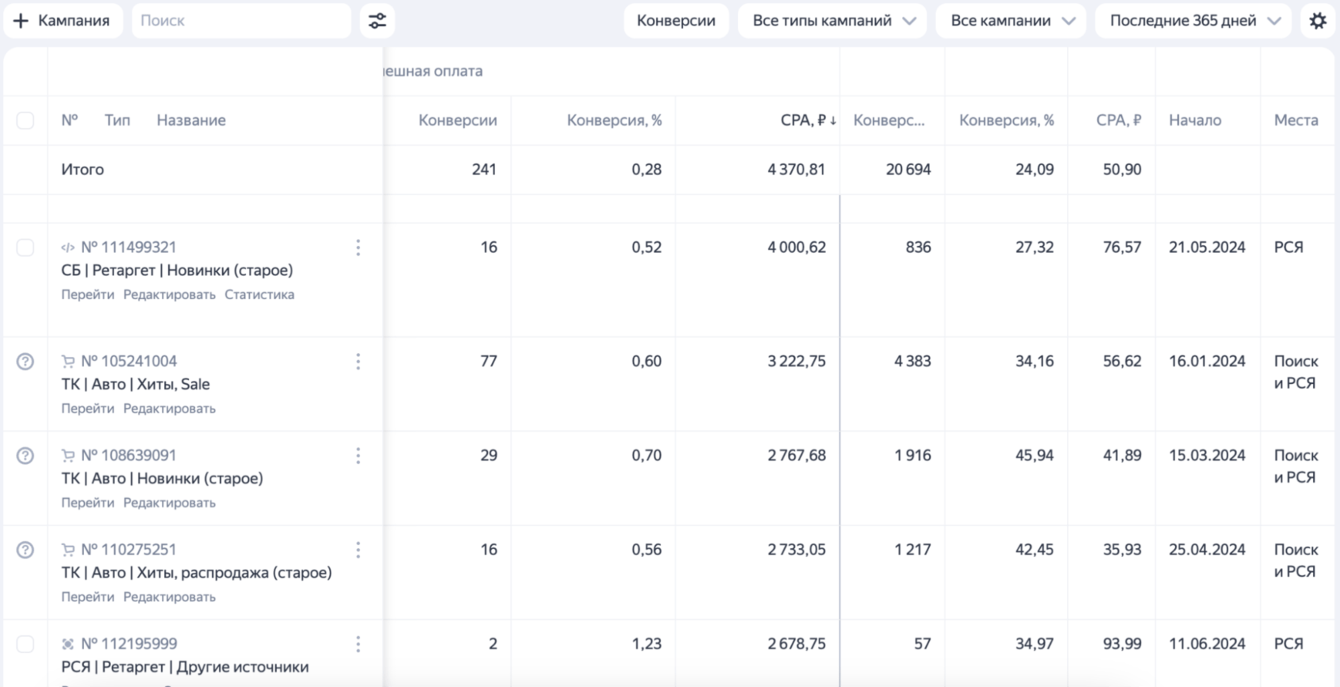Click the '+ Кампания' add button
This screenshot has height=687, width=1340.
tap(62, 21)
